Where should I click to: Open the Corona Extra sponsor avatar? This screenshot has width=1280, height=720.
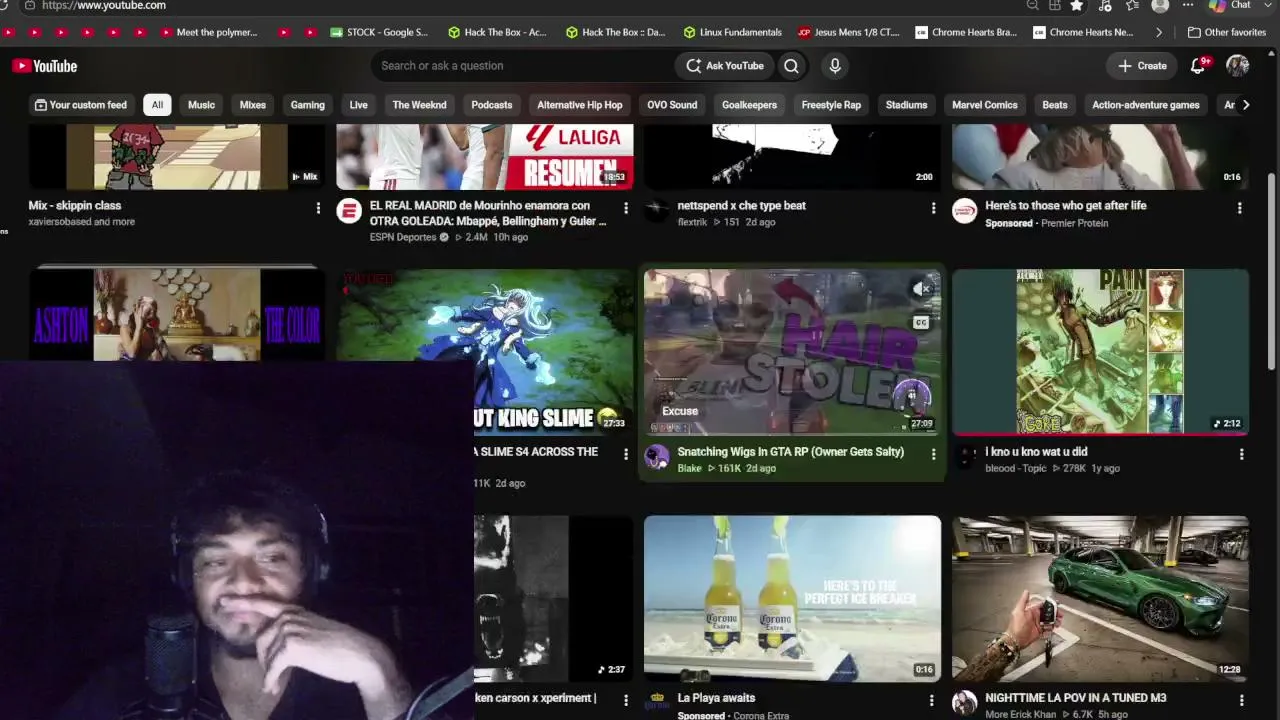[x=656, y=703]
